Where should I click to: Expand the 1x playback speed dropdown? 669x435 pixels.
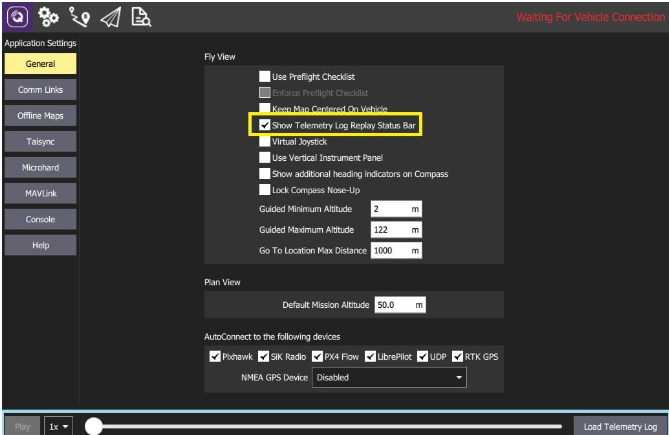point(59,427)
